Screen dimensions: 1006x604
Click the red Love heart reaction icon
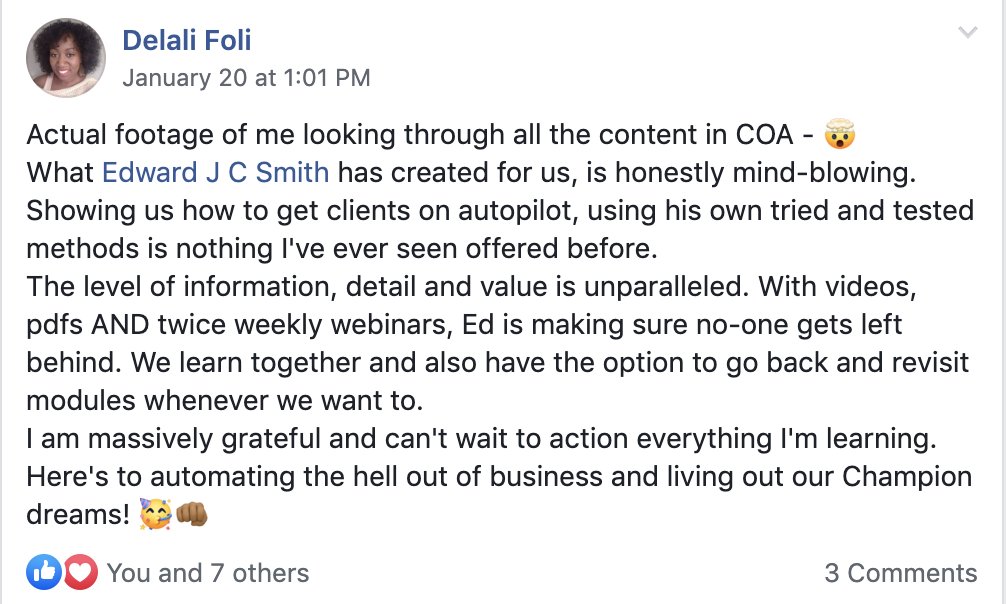pos(80,573)
